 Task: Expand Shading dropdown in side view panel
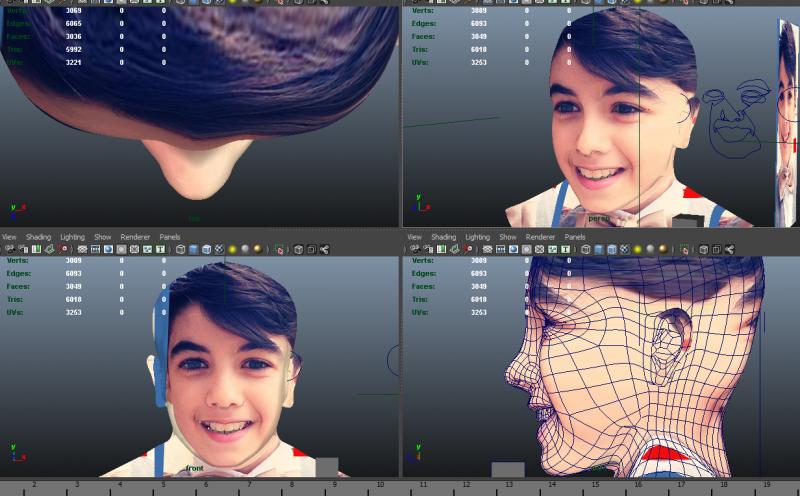click(443, 237)
